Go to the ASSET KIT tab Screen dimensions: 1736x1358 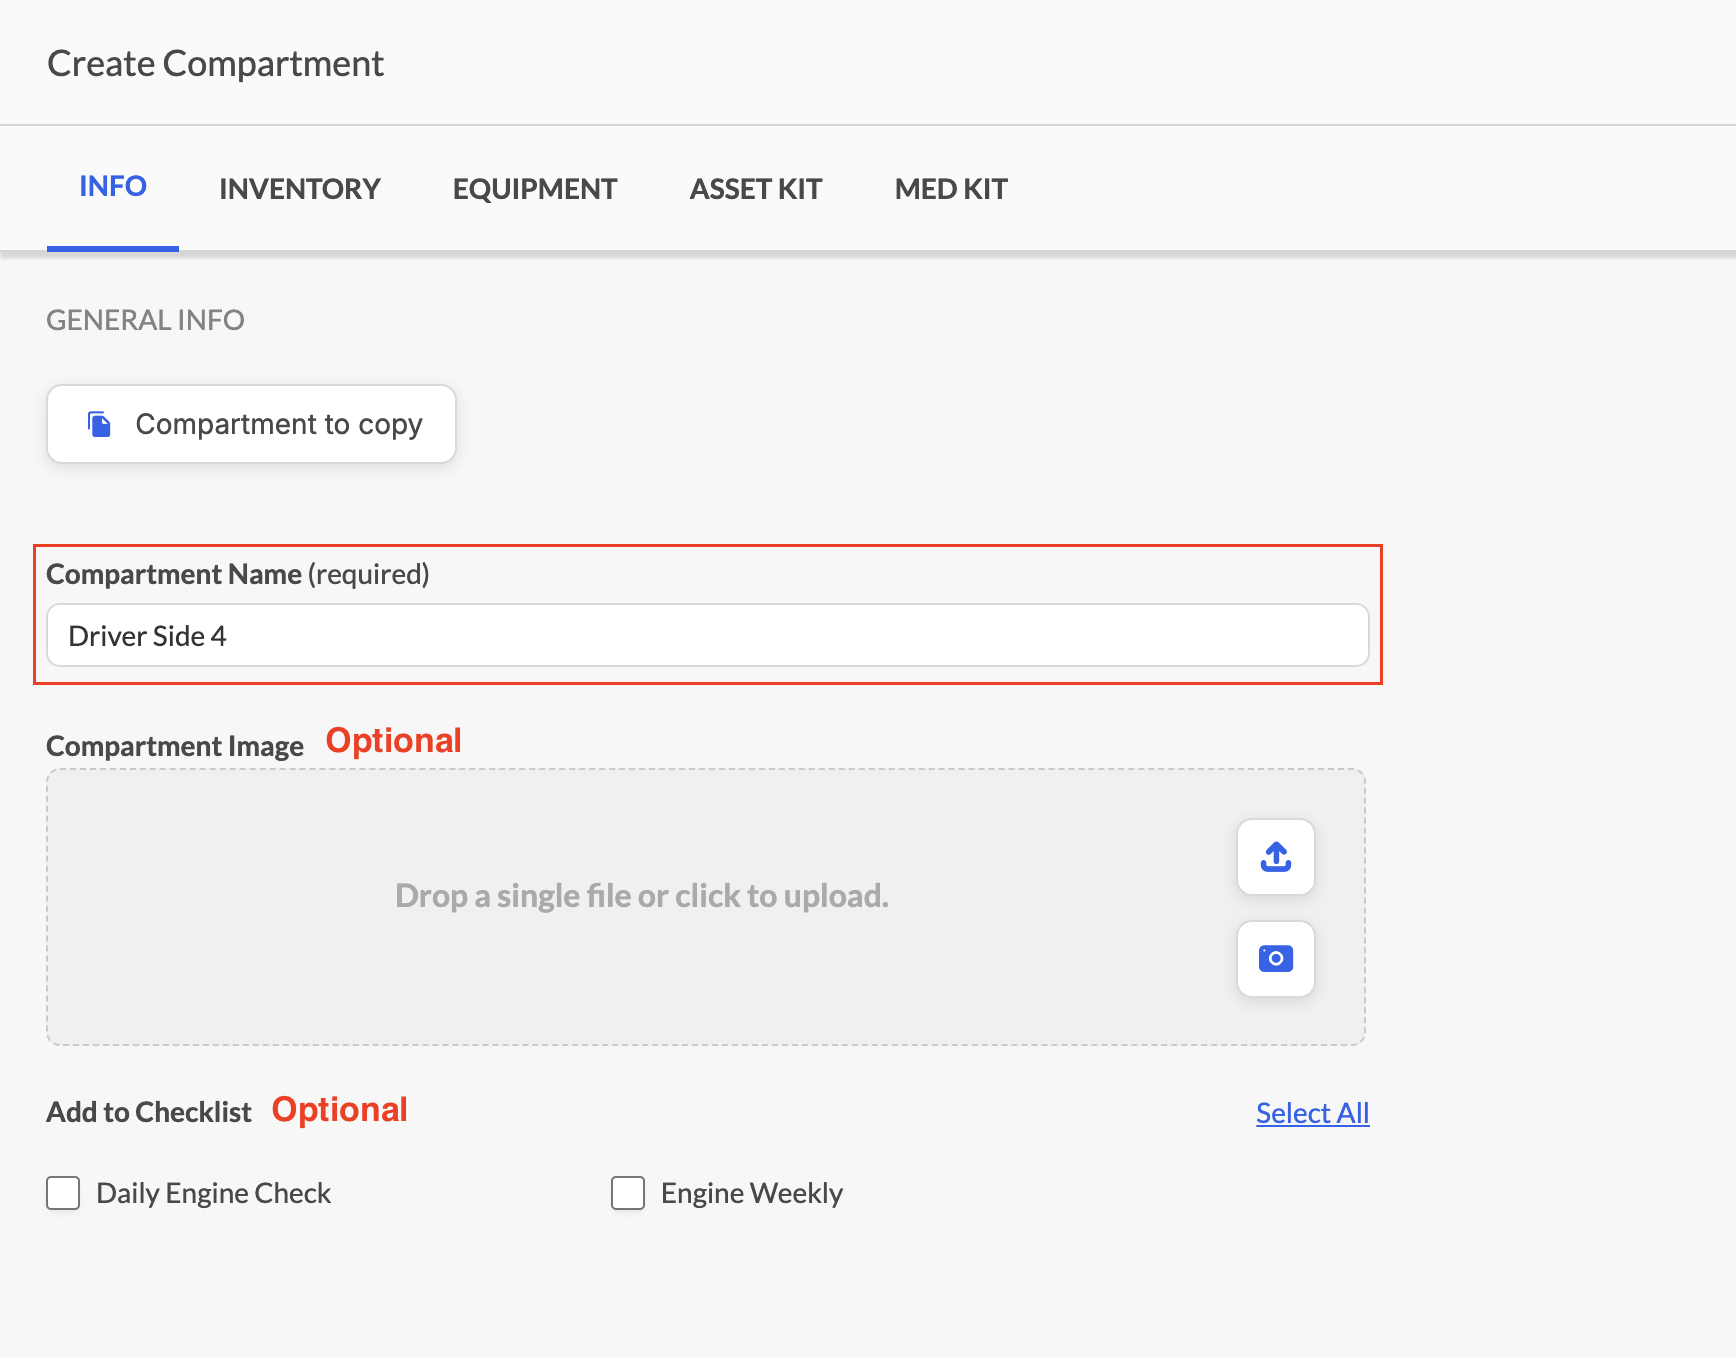click(756, 189)
